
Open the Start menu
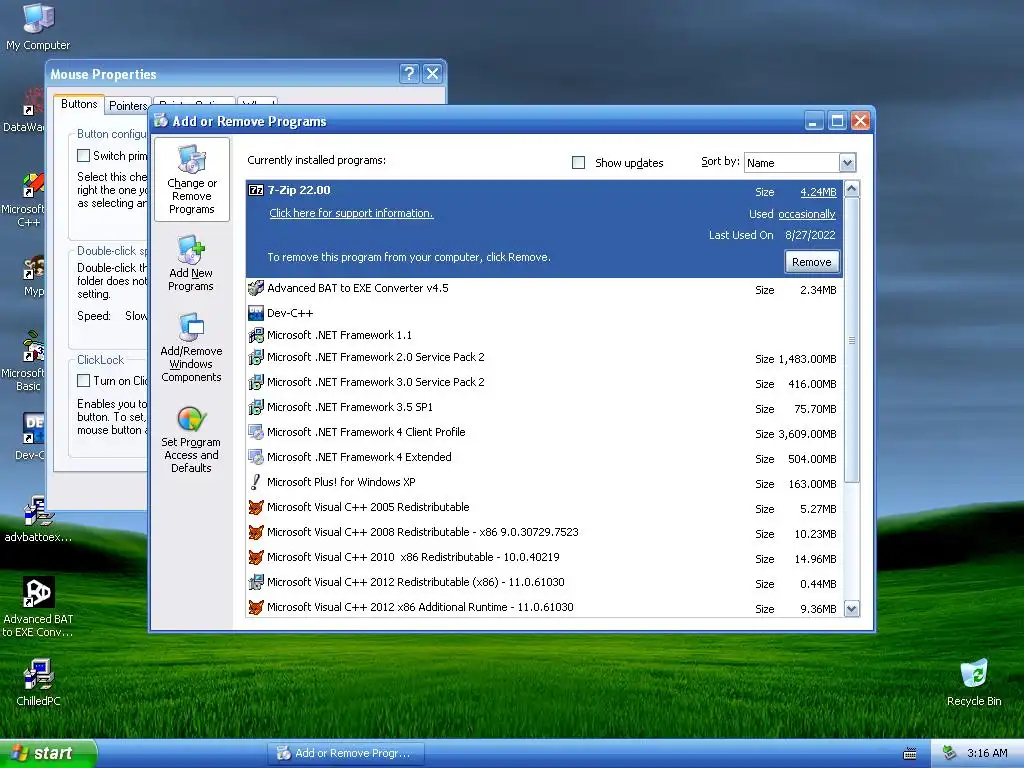[48, 753]
